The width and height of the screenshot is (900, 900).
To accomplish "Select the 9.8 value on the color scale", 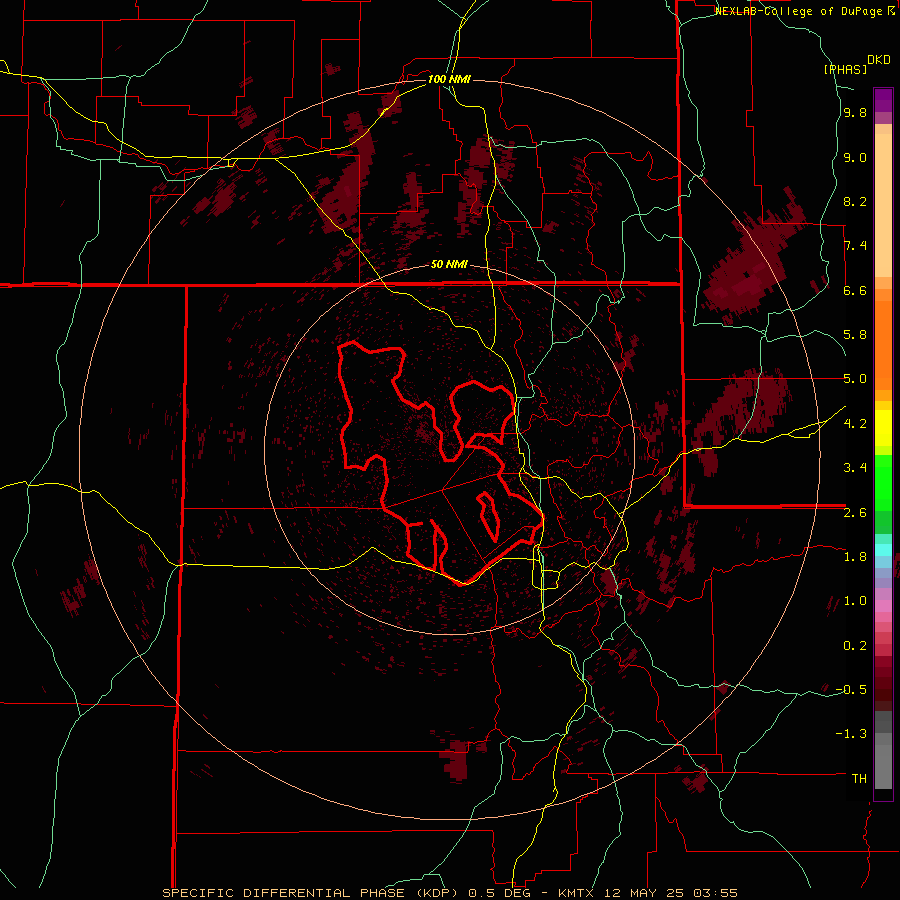I will point(855,113).
